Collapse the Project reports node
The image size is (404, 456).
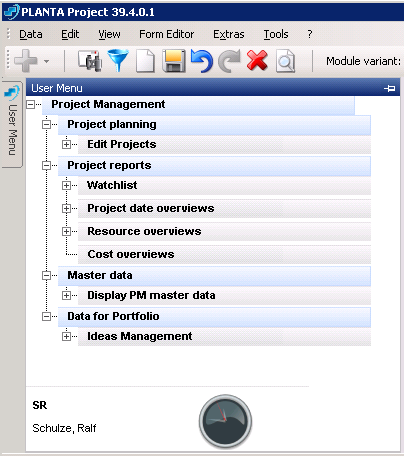click(x=46, y=166)
